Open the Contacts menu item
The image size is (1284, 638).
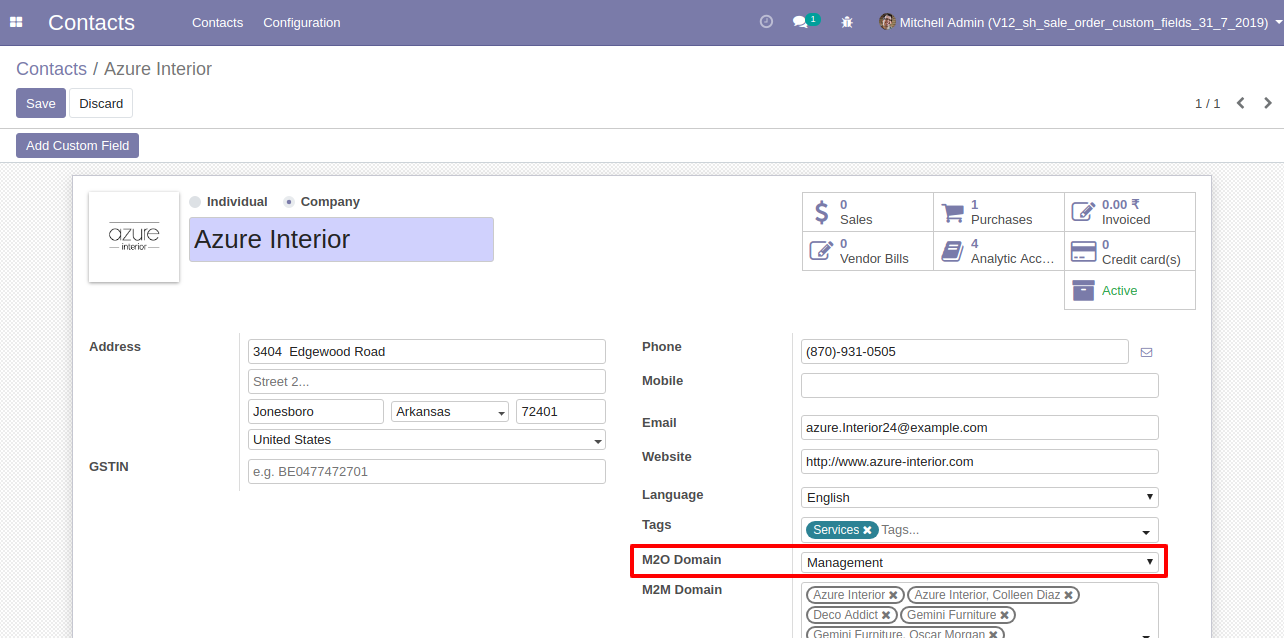(217, 22)
